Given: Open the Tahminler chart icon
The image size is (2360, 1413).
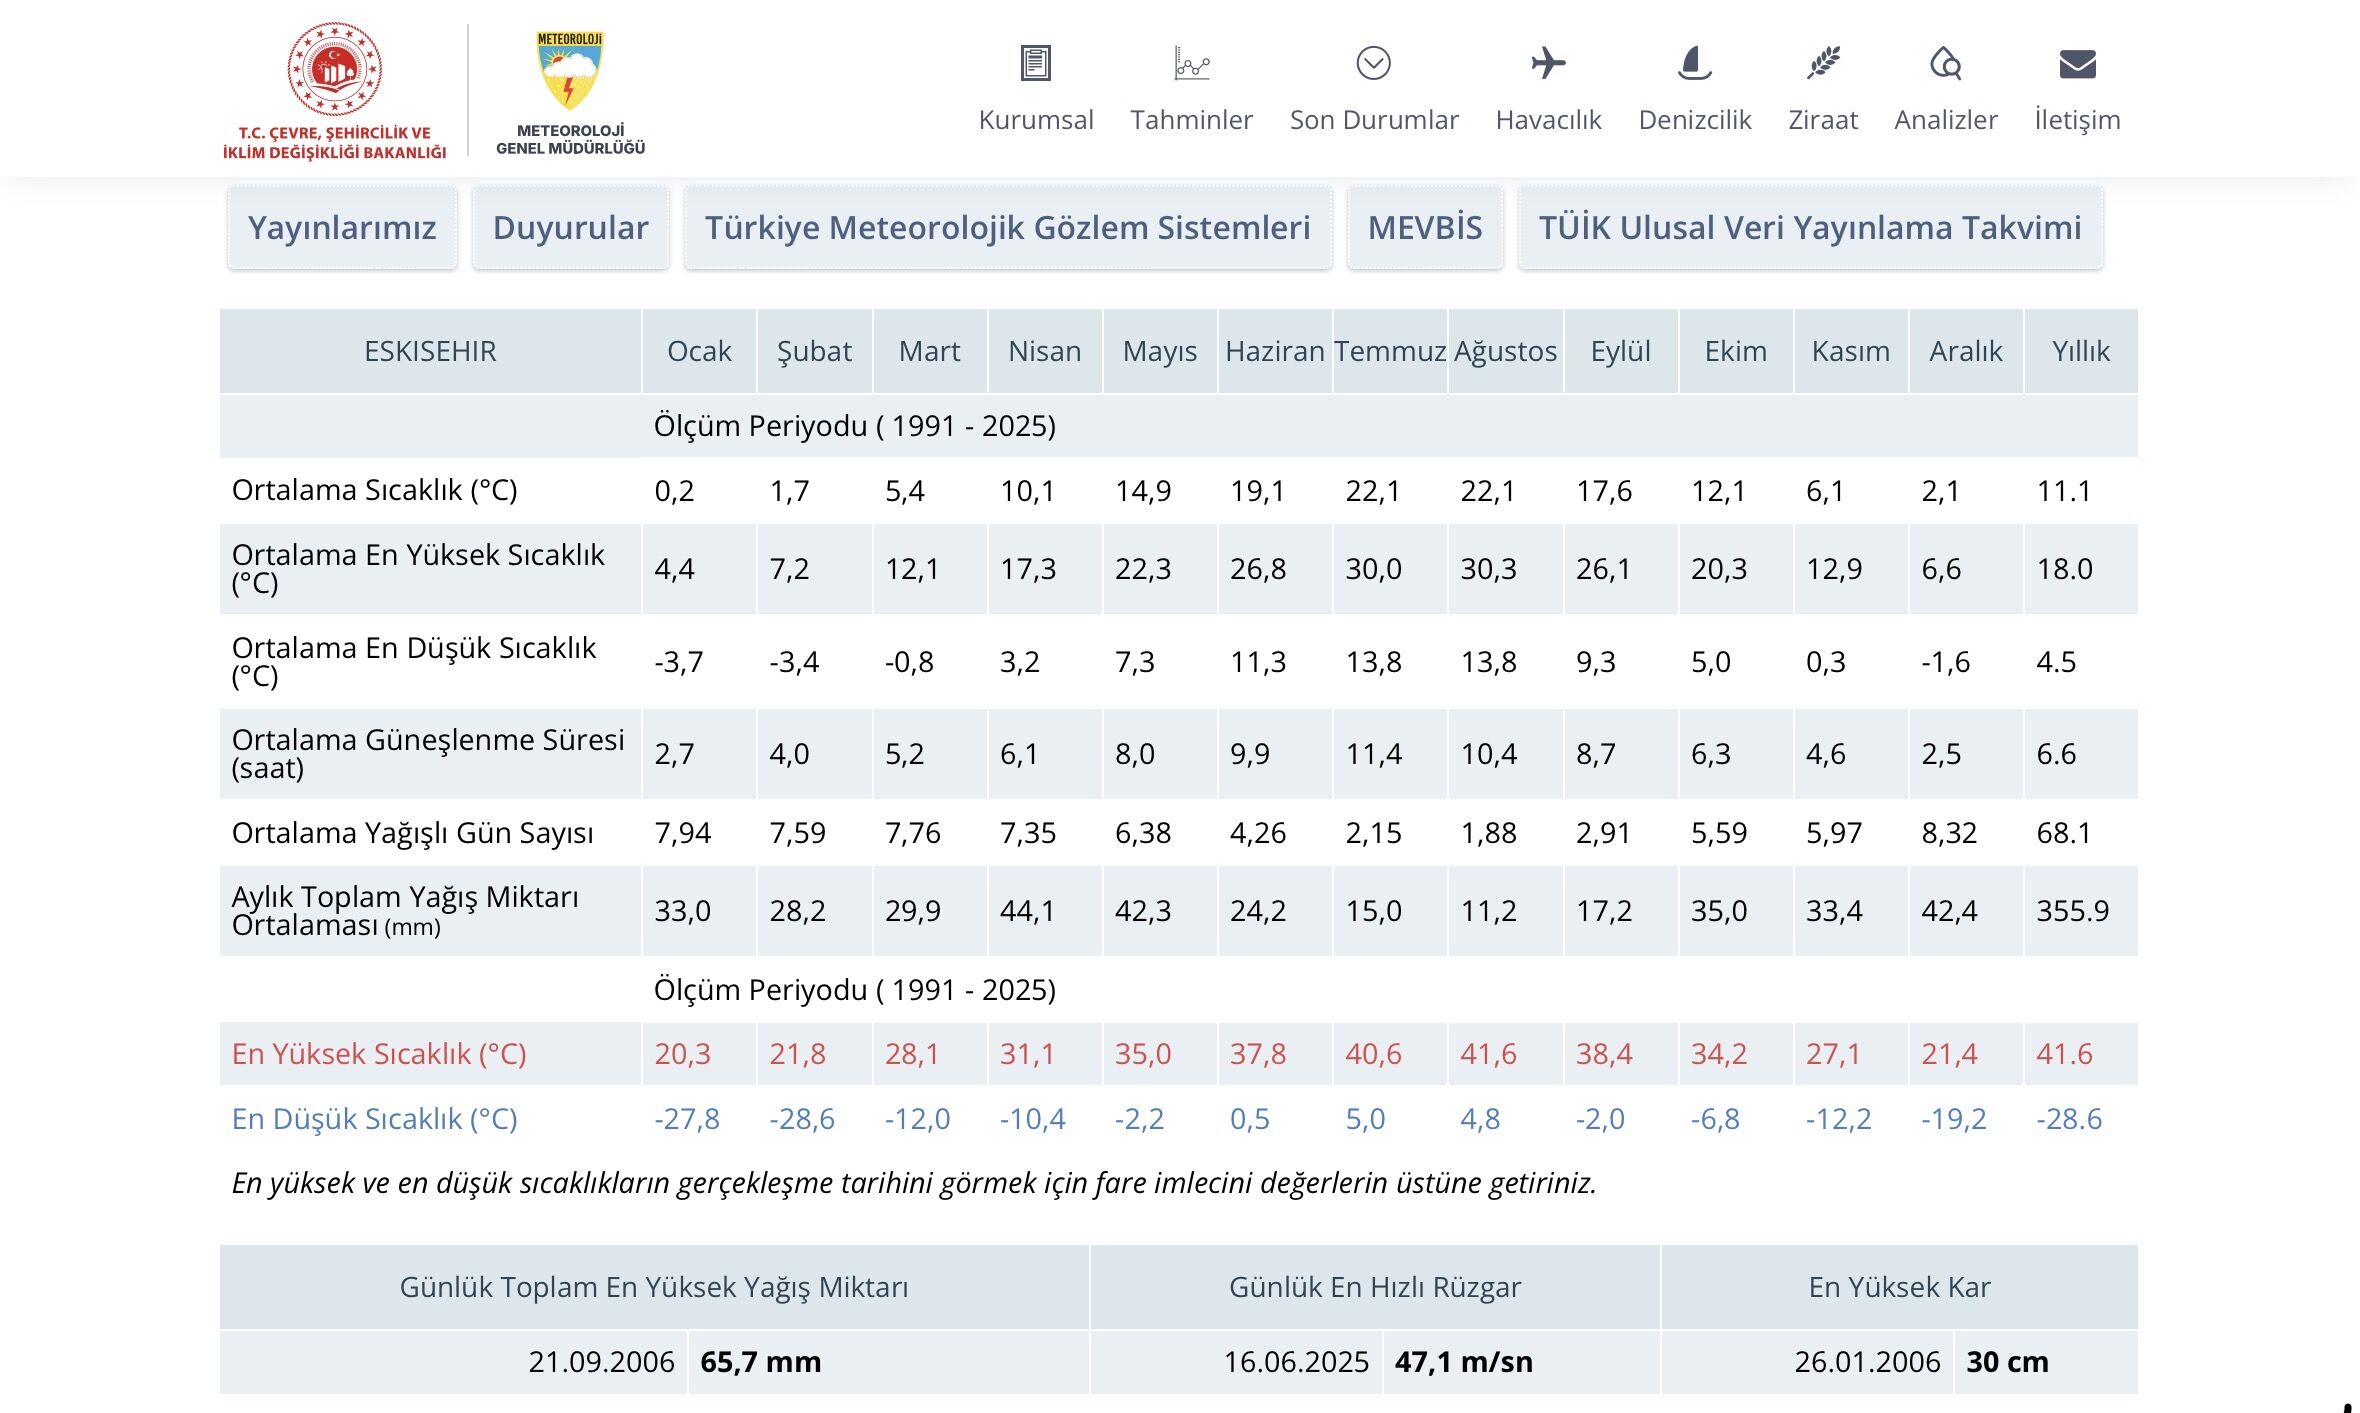Looking at the screenshot, I should (1191, 63).
